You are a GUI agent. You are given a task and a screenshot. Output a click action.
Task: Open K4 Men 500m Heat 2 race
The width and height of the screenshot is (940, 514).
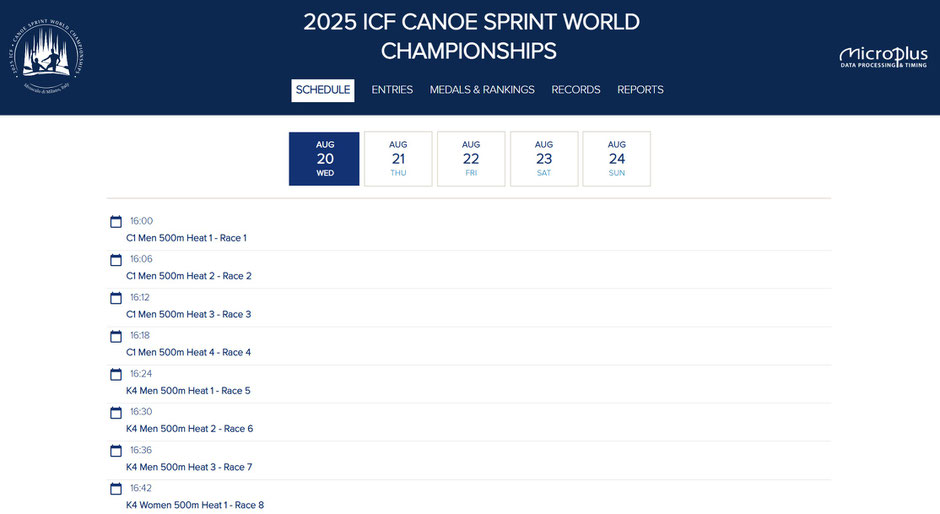[189, 429]
